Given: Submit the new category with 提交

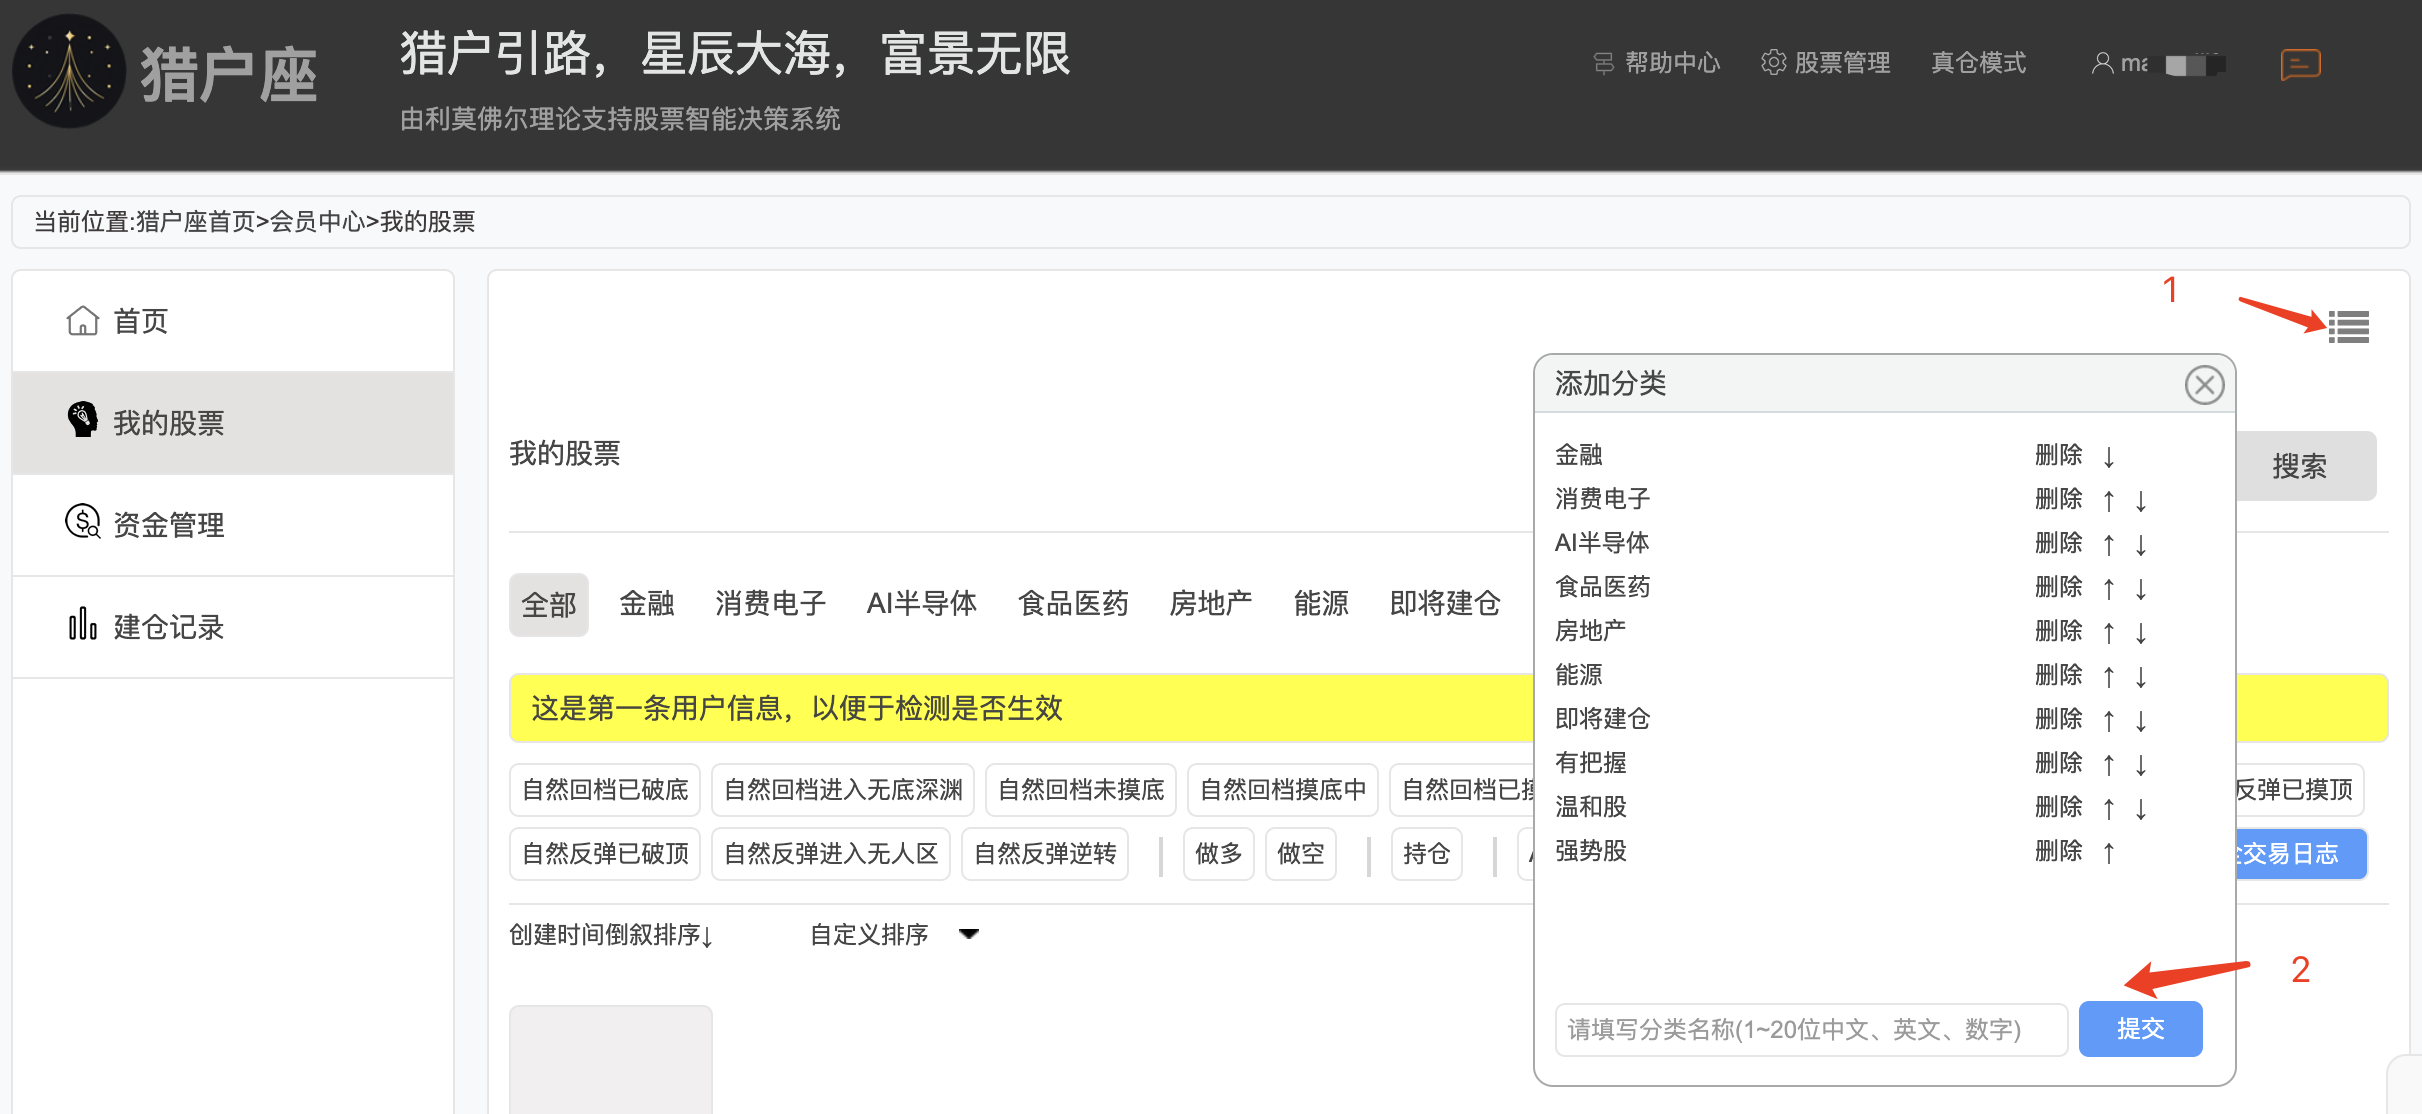Looking at the screenshot, I should [2140, 1028].
